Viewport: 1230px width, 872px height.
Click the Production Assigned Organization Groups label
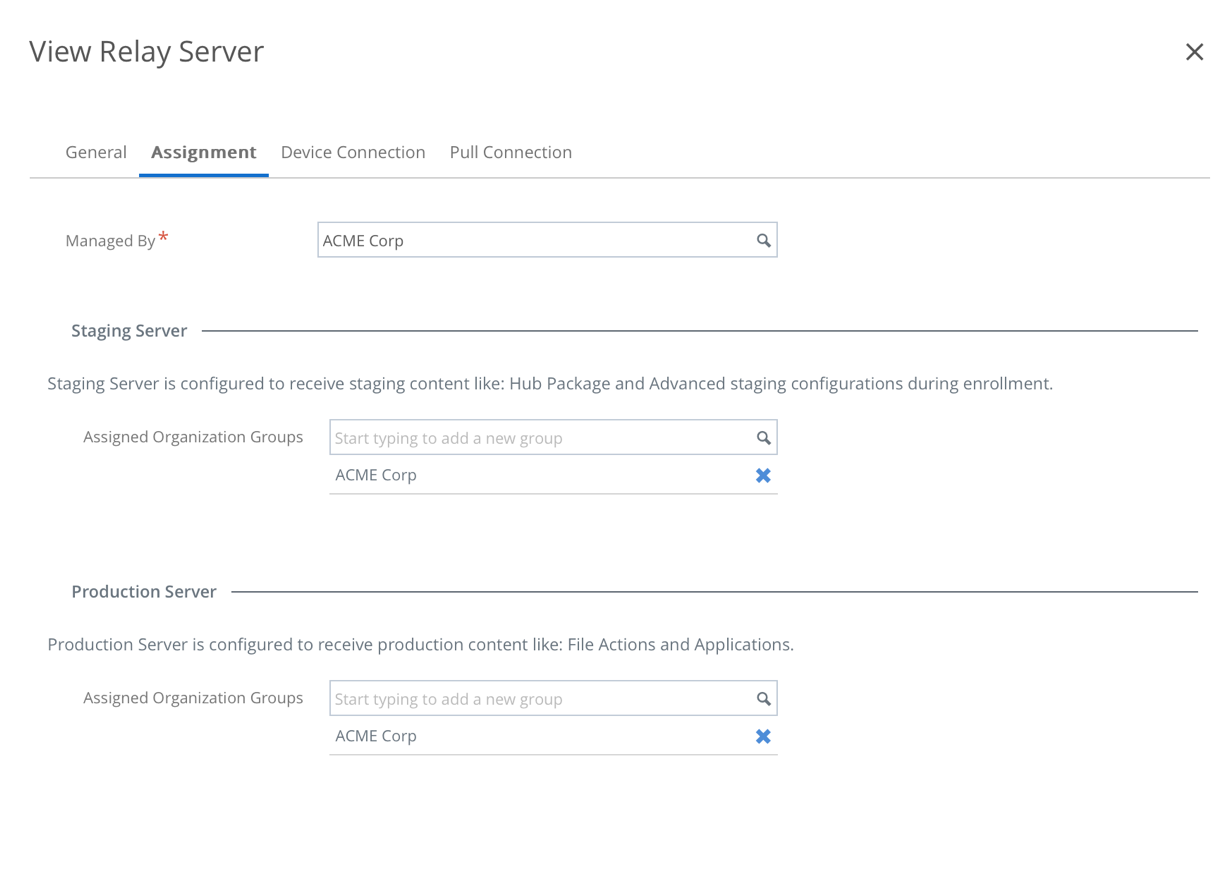pyautogui.click(x=193, y=698)
